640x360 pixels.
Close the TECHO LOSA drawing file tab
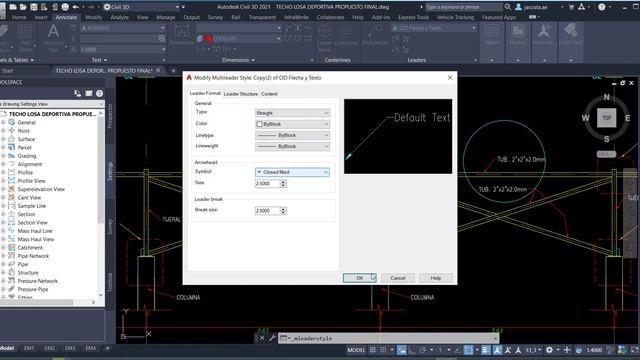[158, 71]
